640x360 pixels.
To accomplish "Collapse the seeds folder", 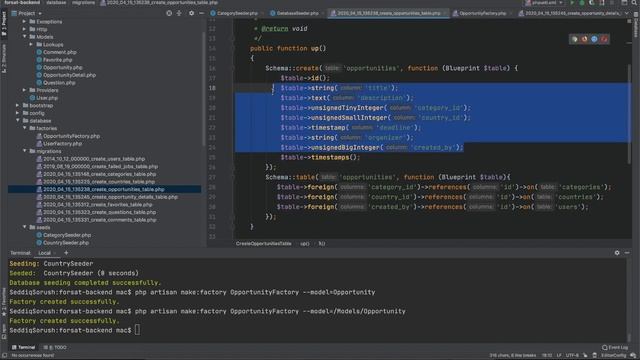I will point(24,227).
